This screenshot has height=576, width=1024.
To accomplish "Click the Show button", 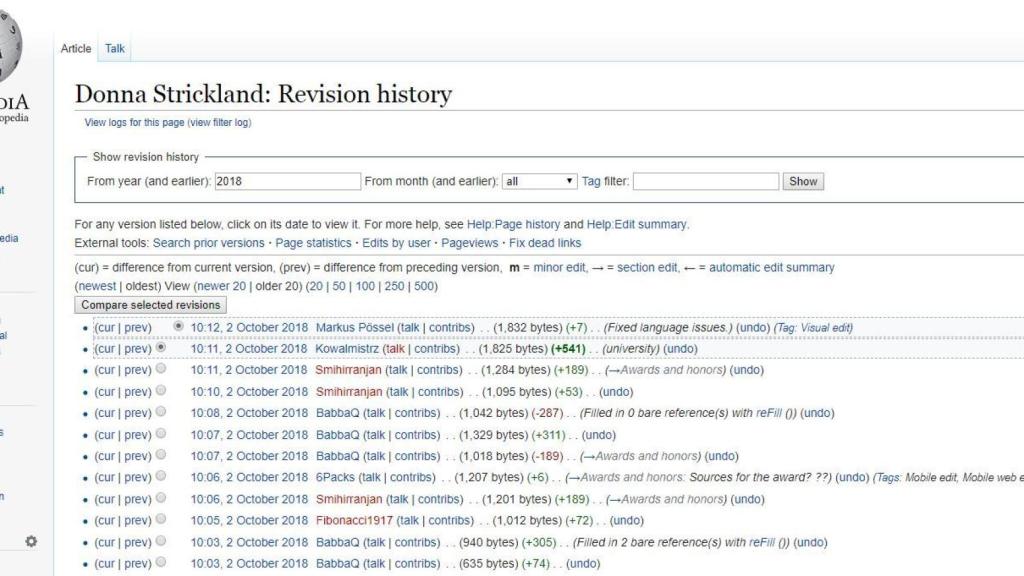I will click(x=806, y=181).
